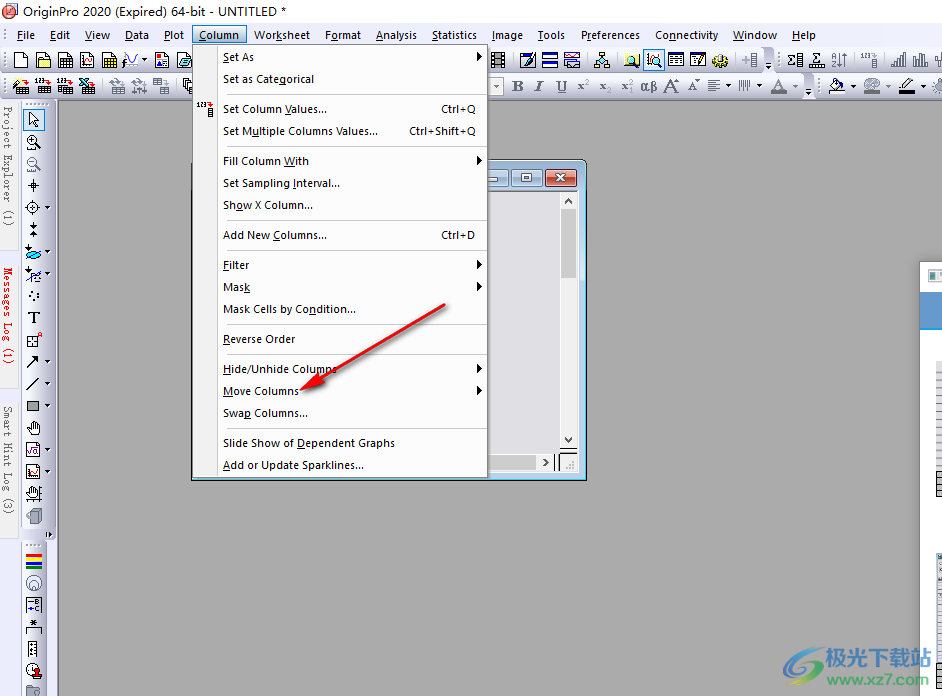This screenshot has width=942, height=696.
Task: Click the rainbow color palette icon
Action: 34,561
